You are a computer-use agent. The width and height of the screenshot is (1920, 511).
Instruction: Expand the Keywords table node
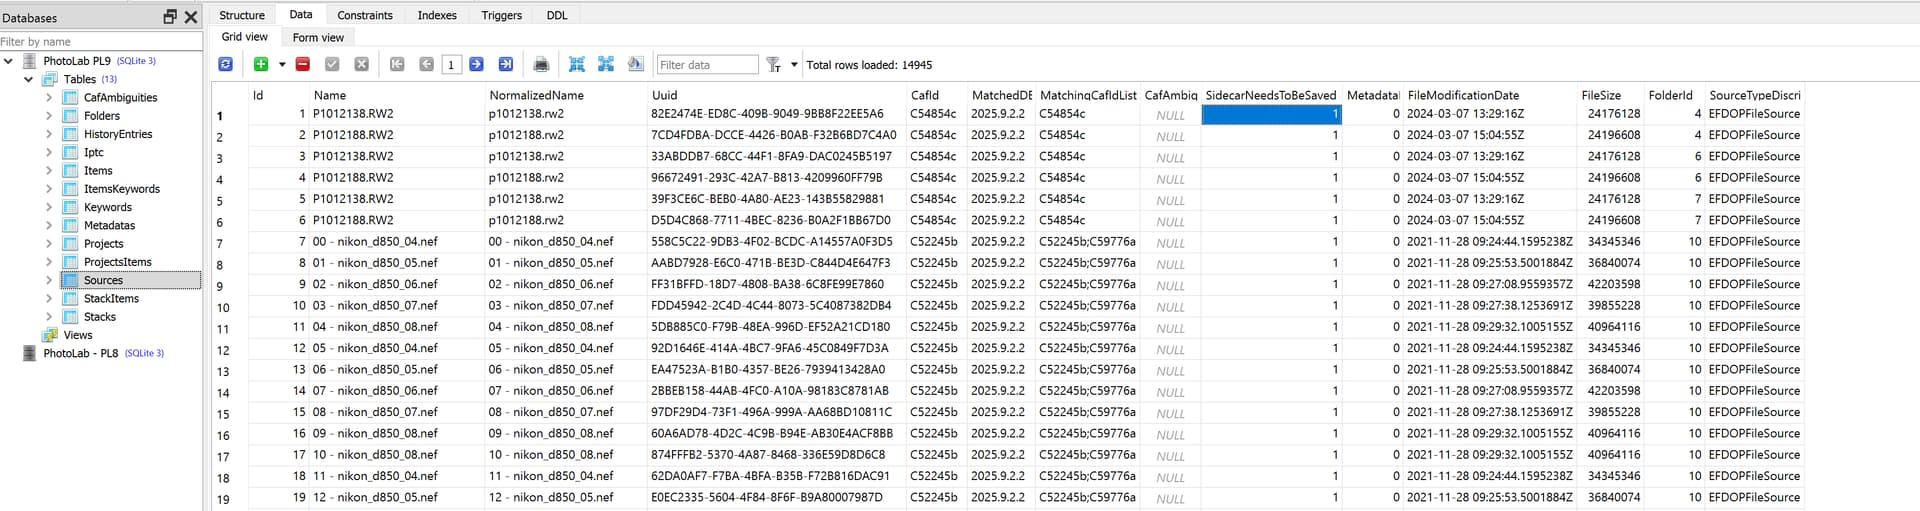coord(49,207)
